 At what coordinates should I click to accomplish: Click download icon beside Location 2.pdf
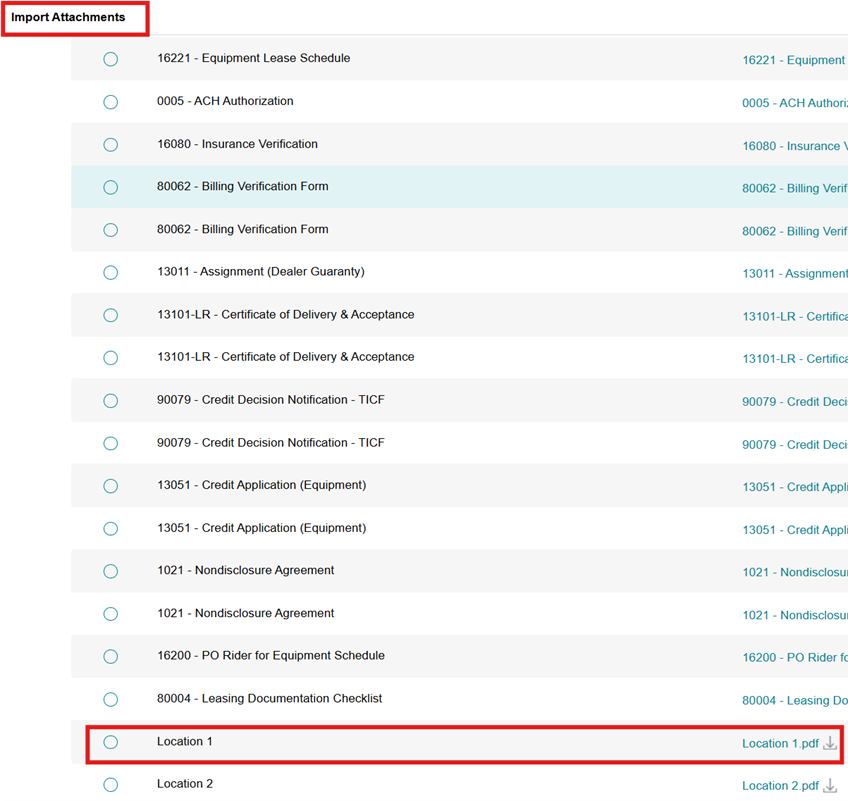click(x=829, y=786)
